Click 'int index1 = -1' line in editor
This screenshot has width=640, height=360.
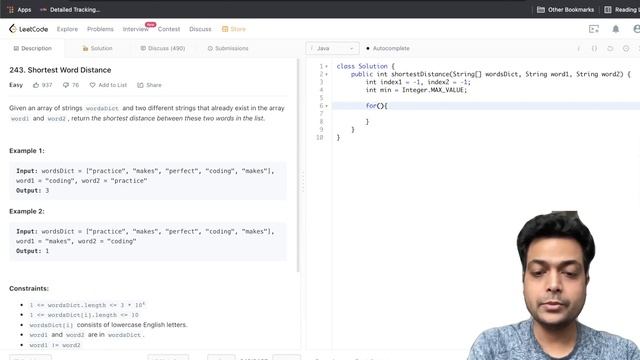tap(418, 82)
